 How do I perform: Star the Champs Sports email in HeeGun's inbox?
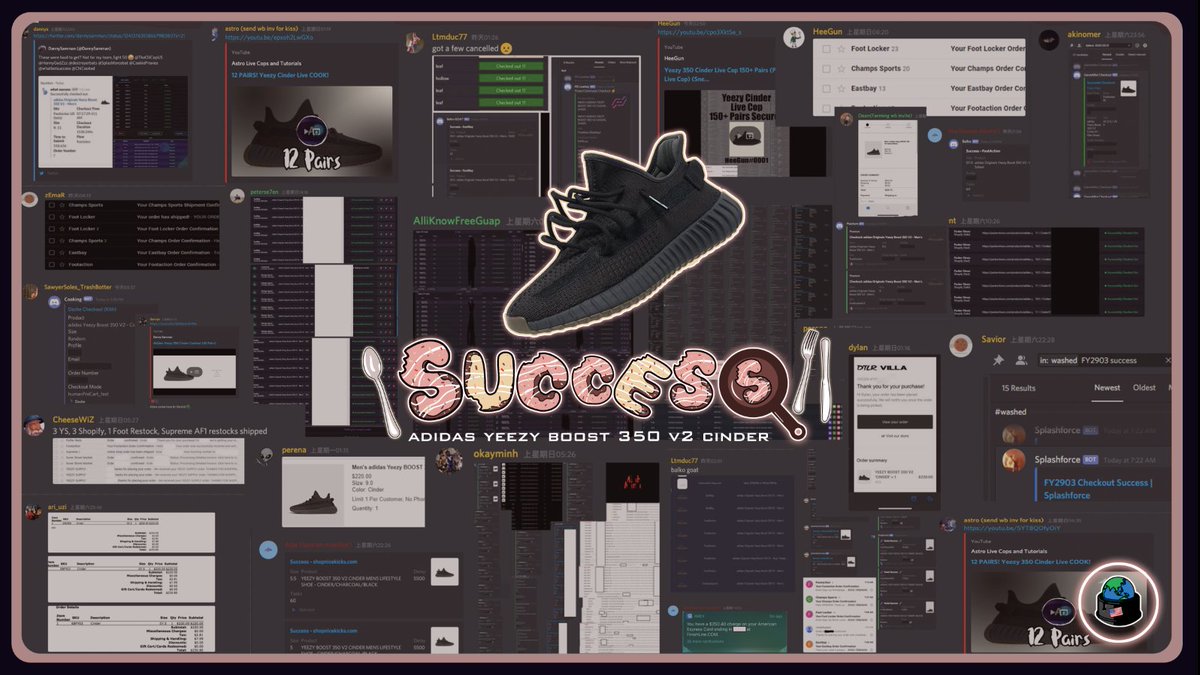point(840,69)
